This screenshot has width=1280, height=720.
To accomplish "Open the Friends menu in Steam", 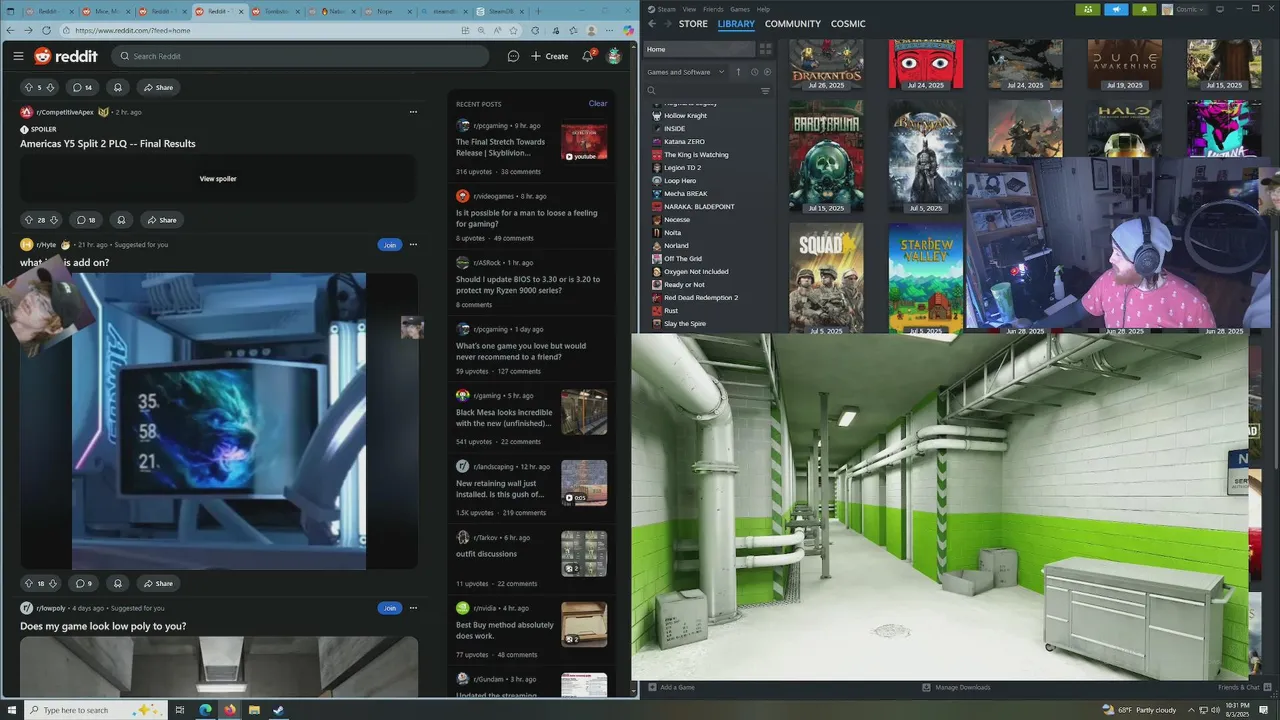I will (x=713, y=9).
